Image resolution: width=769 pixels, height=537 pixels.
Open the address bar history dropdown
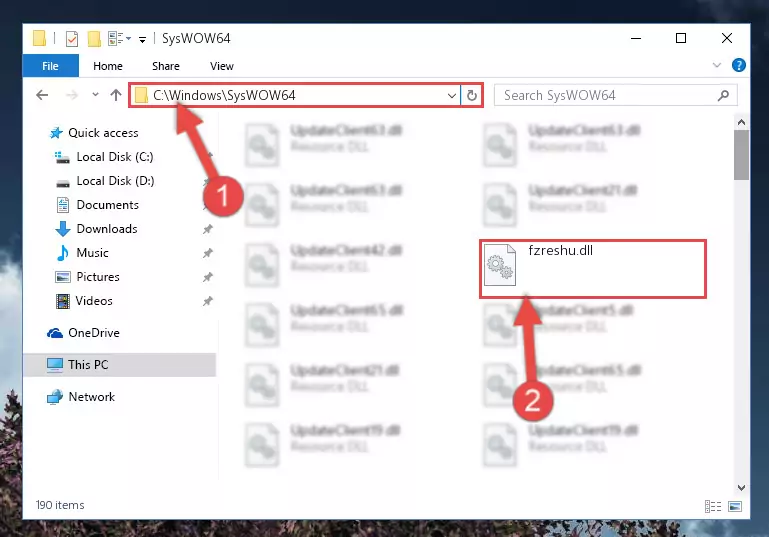[452, 95]
